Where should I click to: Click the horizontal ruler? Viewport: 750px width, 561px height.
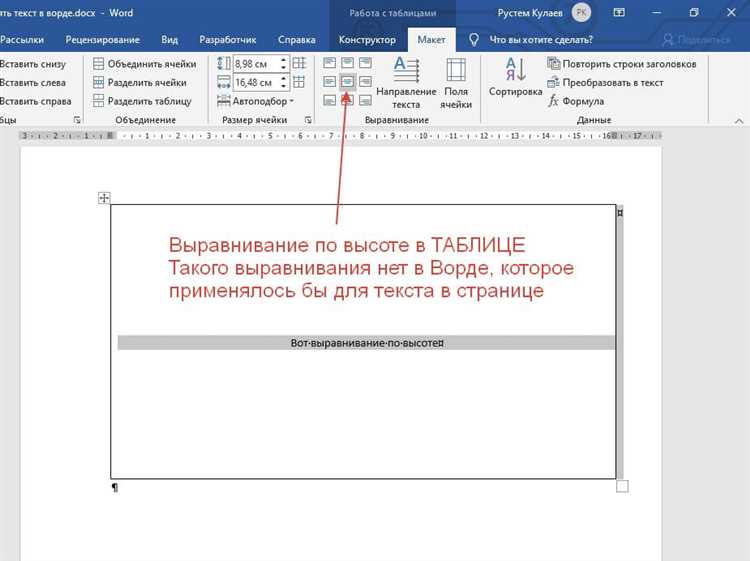coord(341,136)
